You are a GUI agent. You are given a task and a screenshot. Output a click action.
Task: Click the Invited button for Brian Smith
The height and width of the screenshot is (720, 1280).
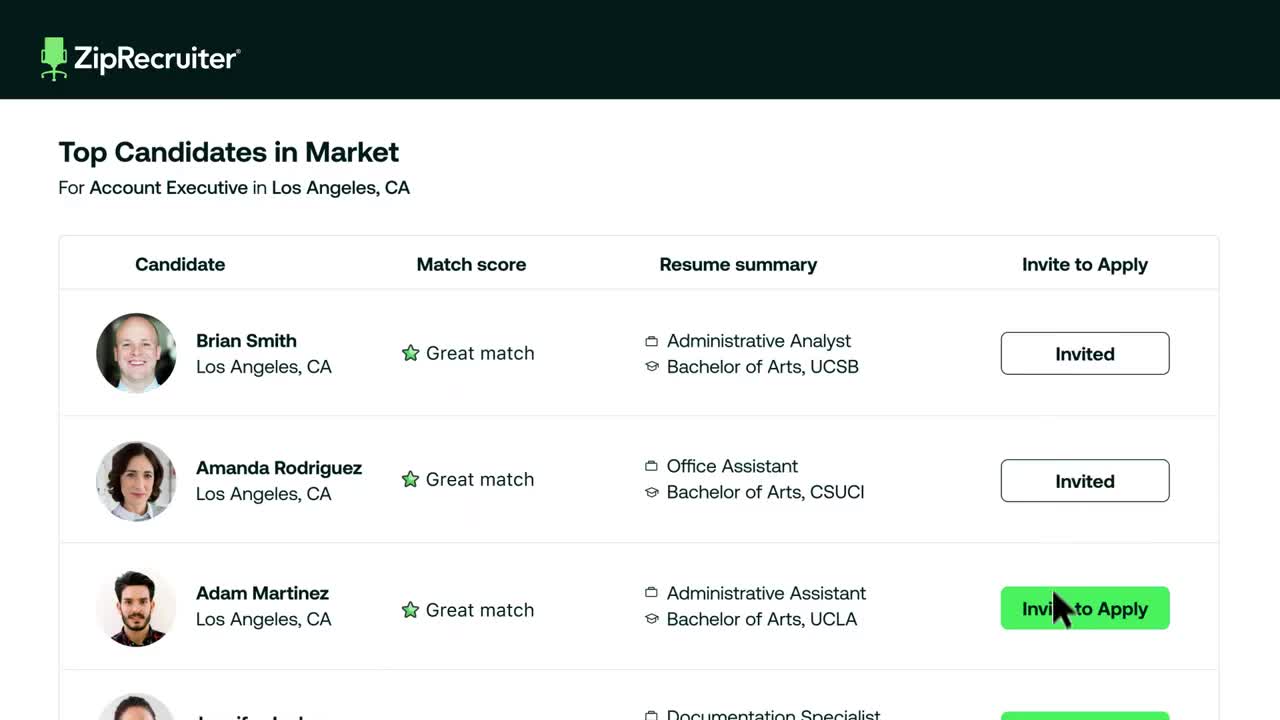(1084, 354)
